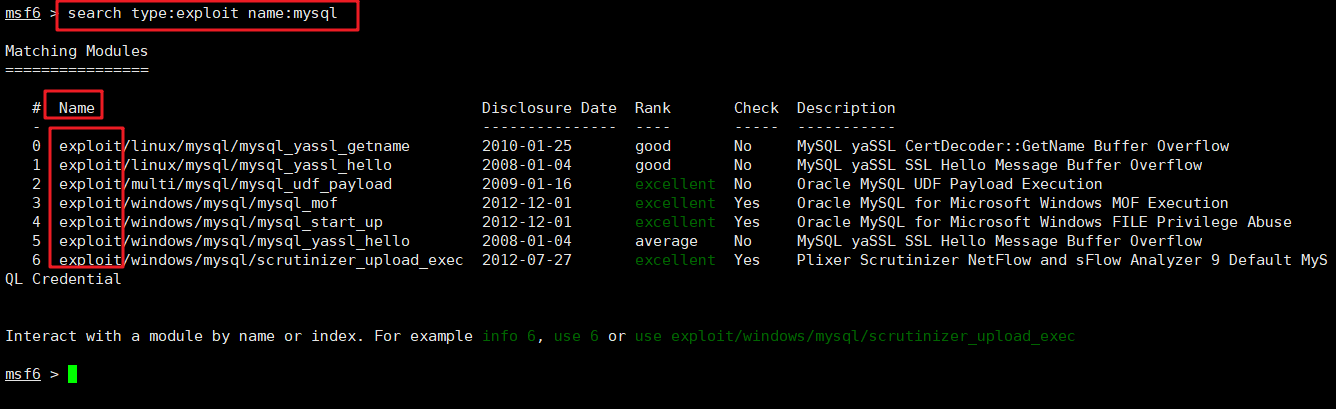Screen dimensions: 1336x409
Task: Click description Oracle MySQL for Microsoft Windows MOF Execution
Action: pyautogui.click(x=1013, y=203)
